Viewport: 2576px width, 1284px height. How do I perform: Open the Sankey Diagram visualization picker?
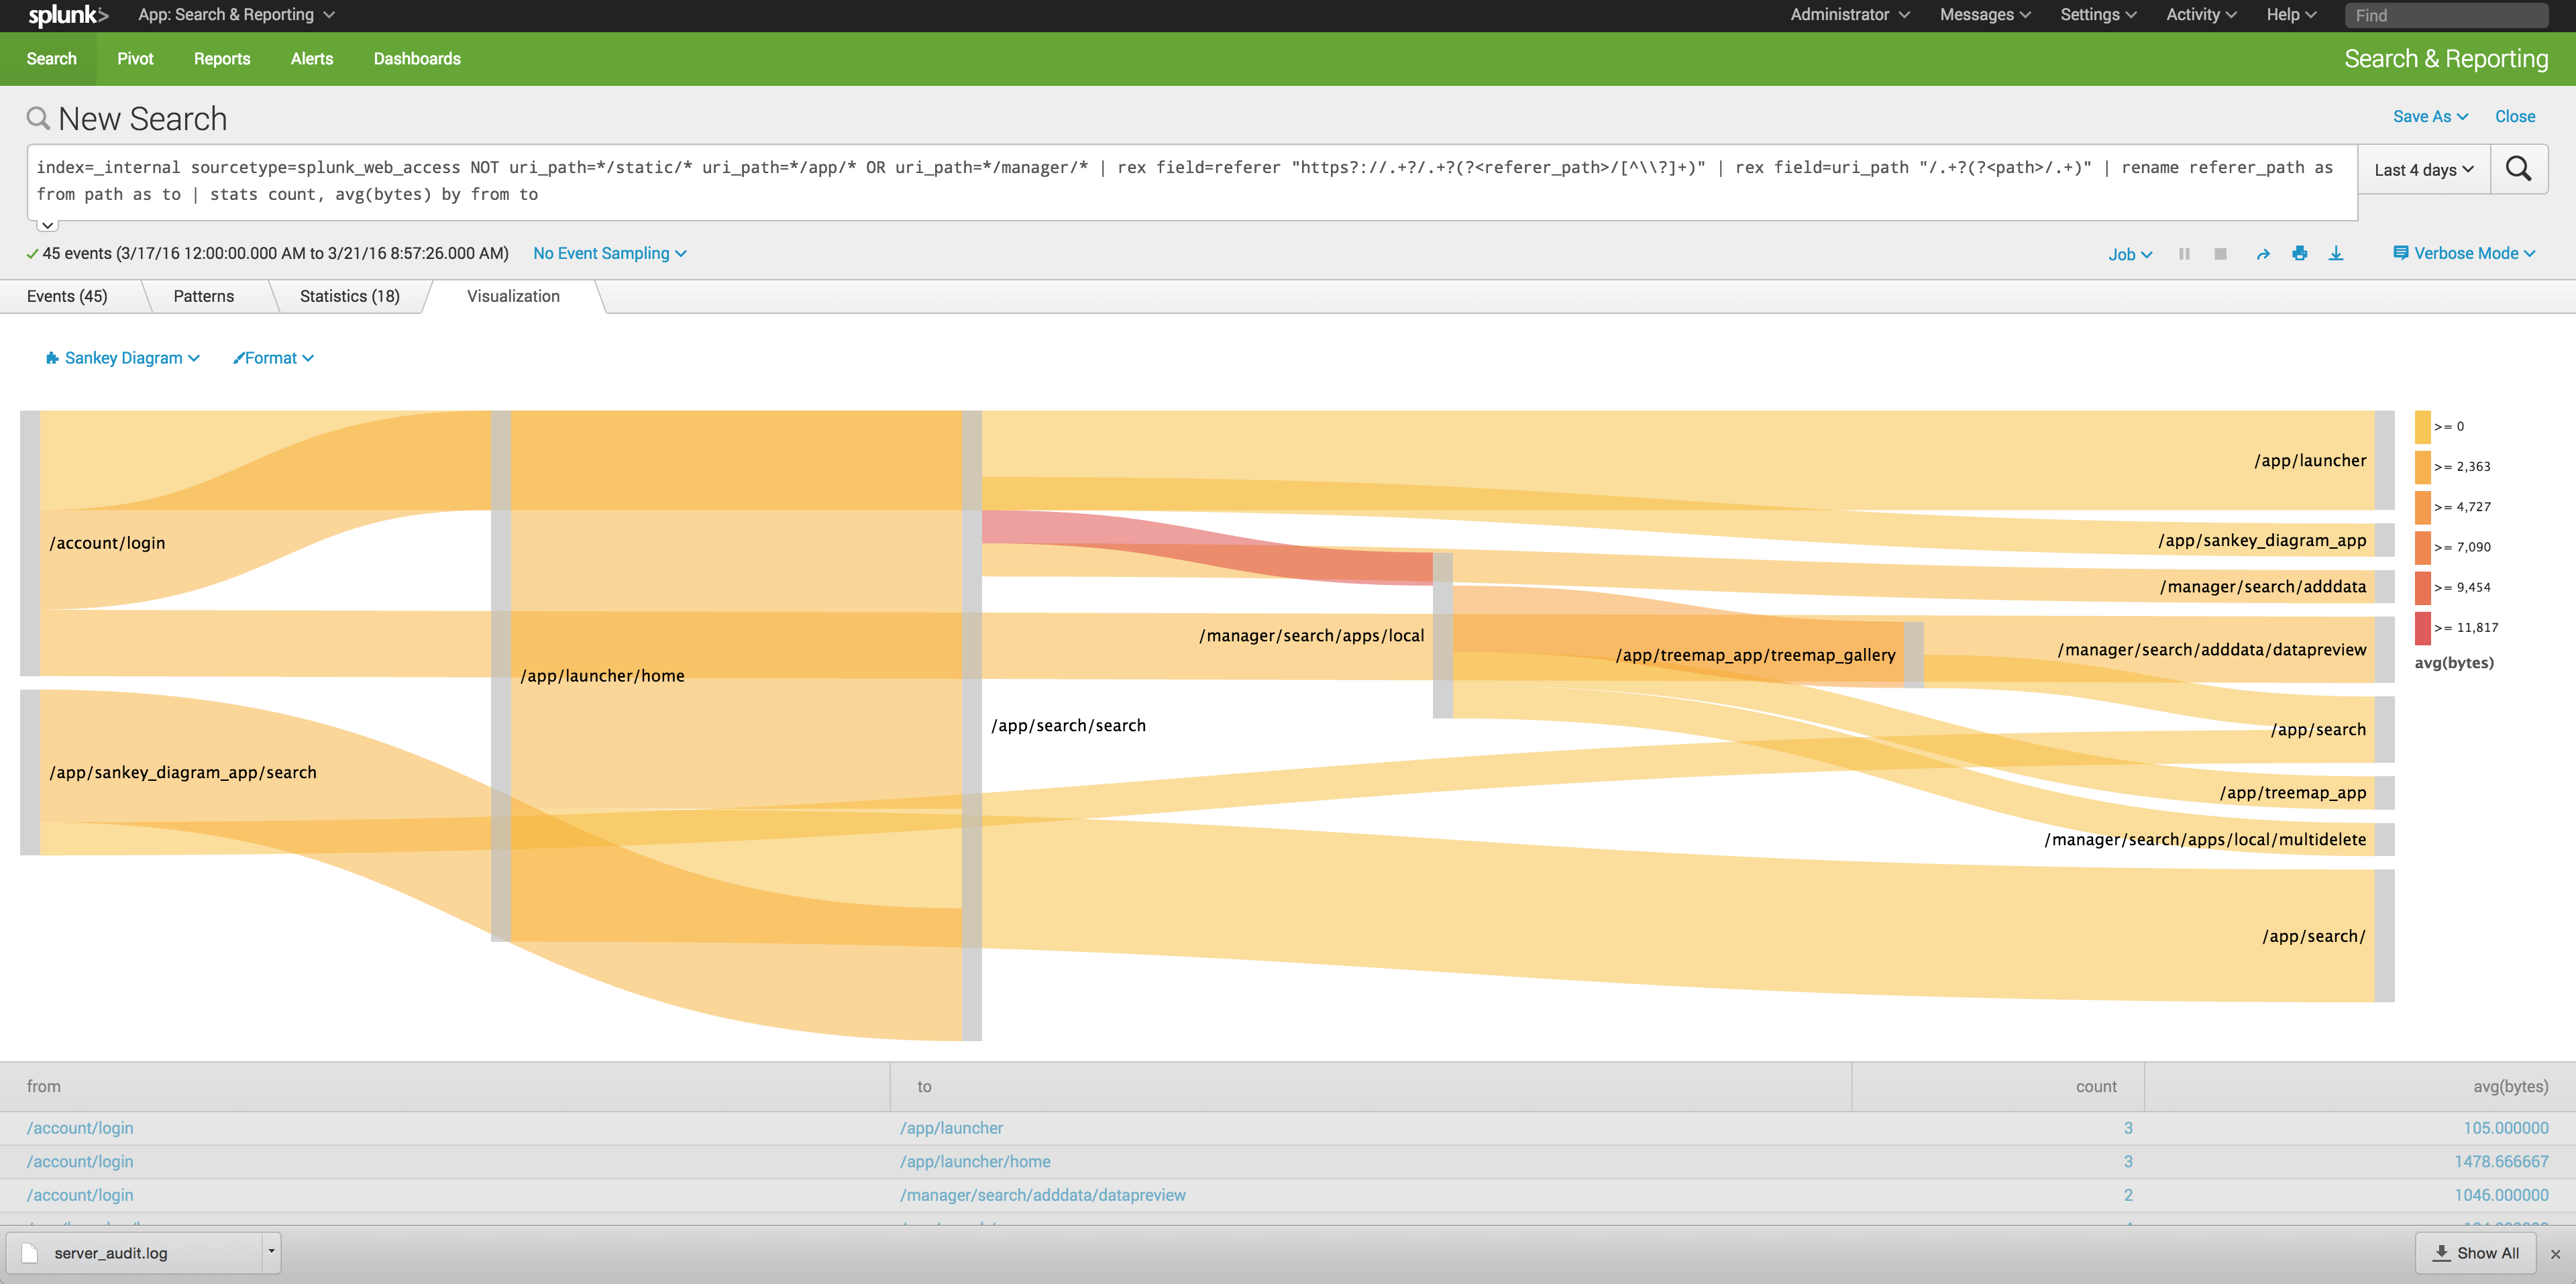[122, 357]
